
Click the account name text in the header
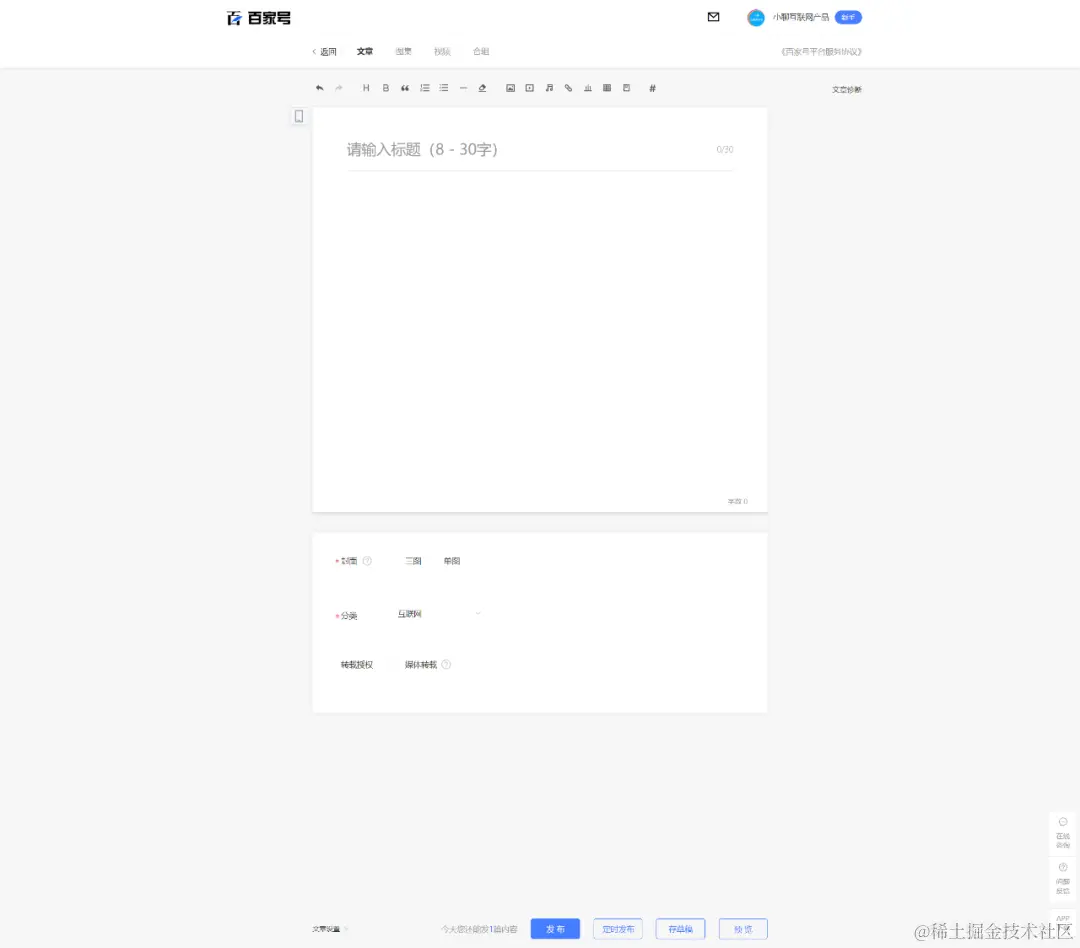[x=800, y=18]
